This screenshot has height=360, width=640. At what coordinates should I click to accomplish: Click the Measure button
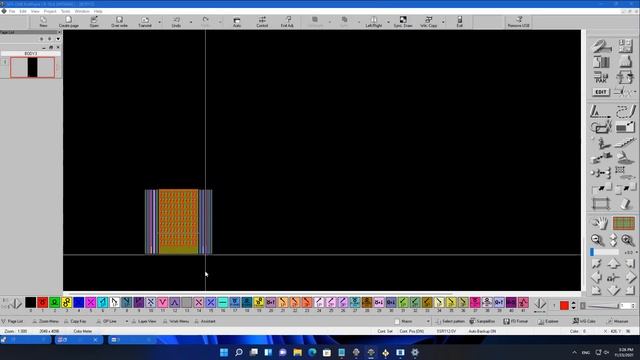618,322
